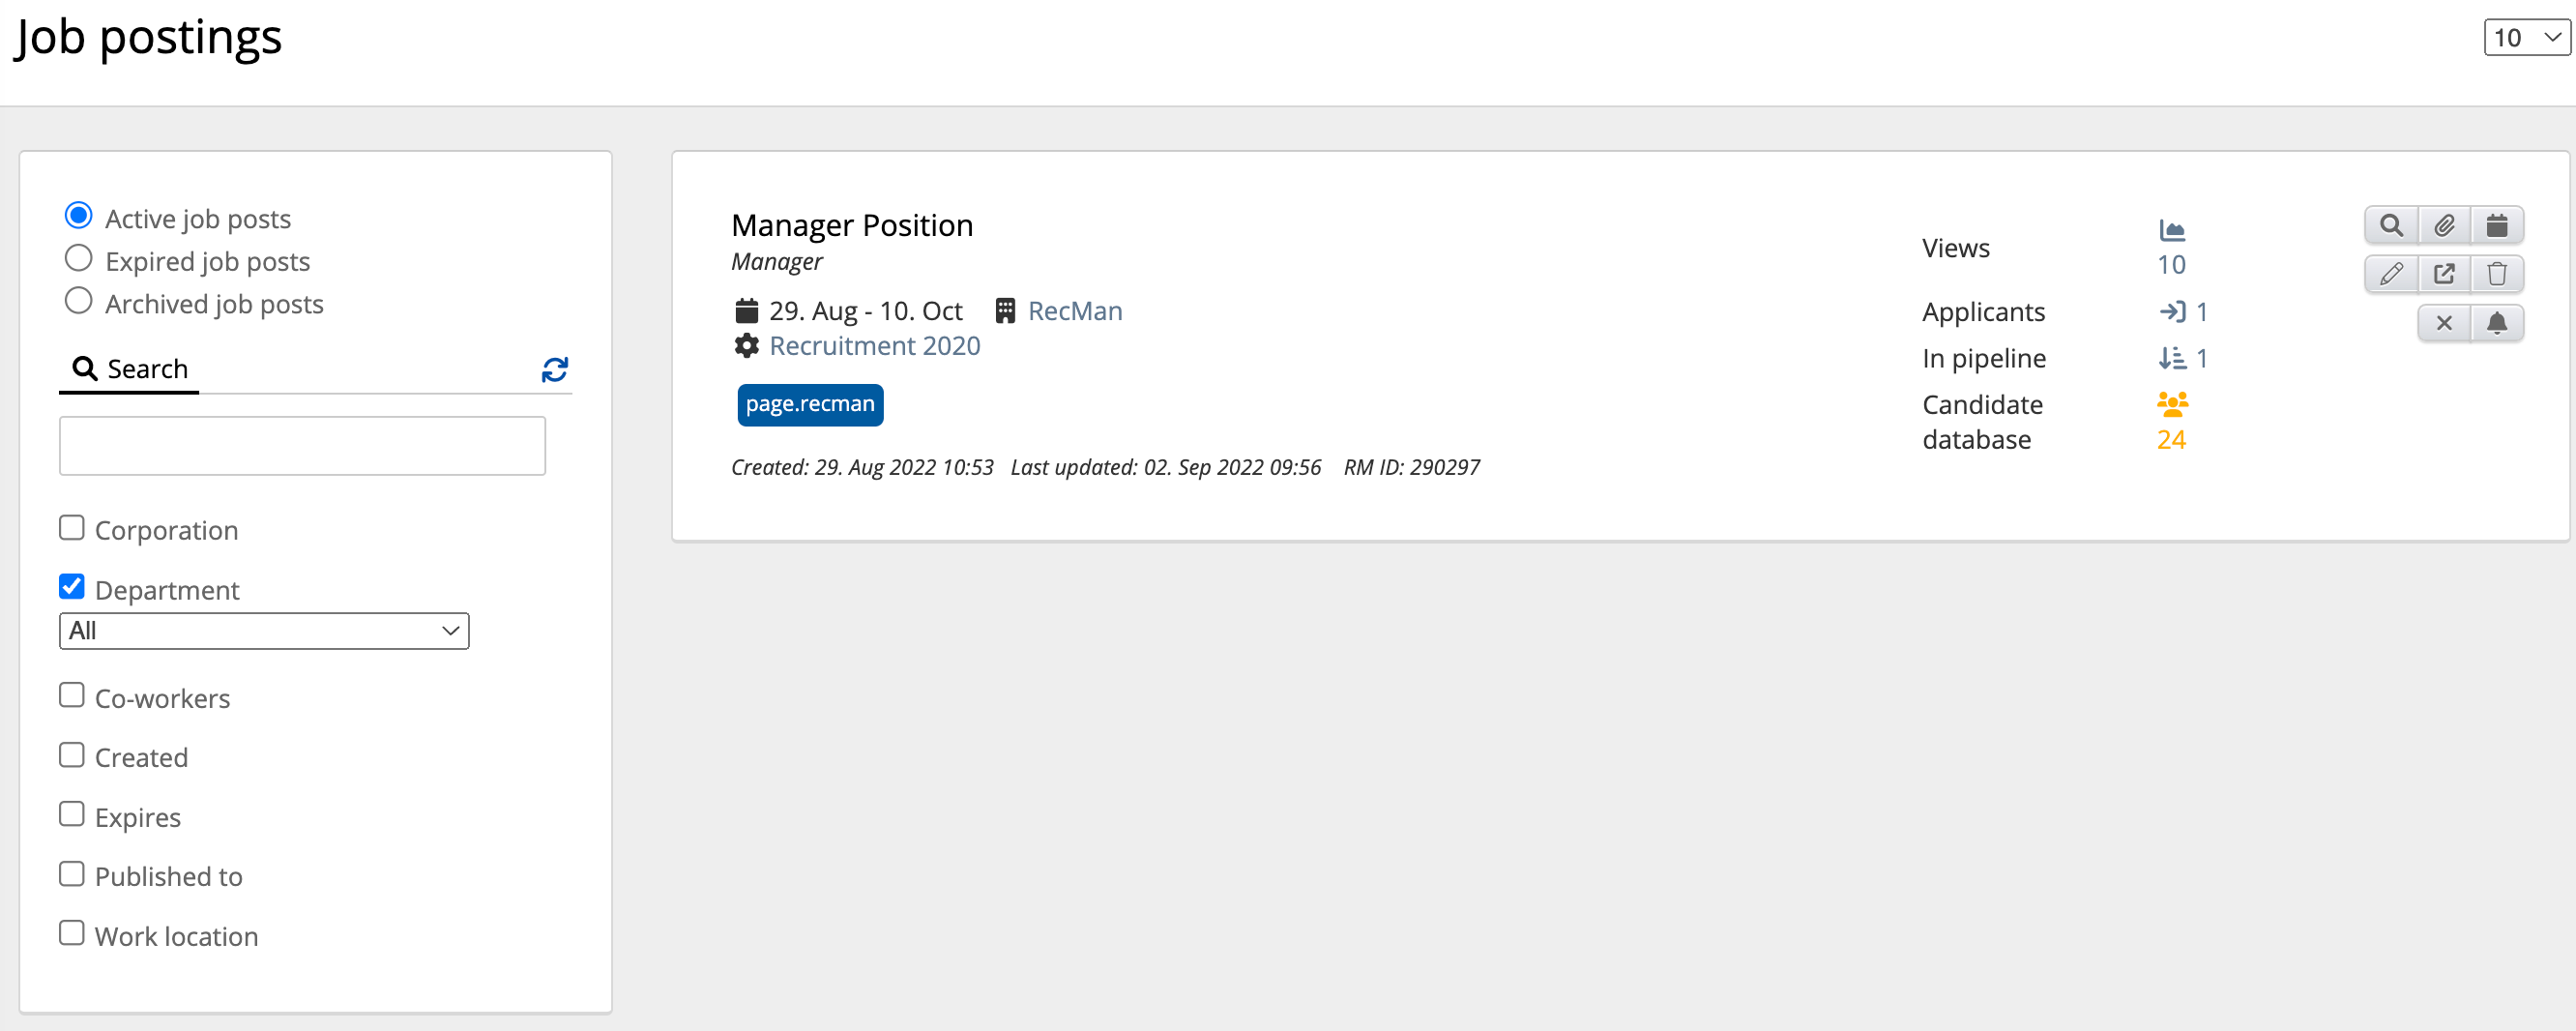The width and height of the screenshot is (2576, 1031).
Task: Select Expired job posts radio
Action: [x=78, y=258]
